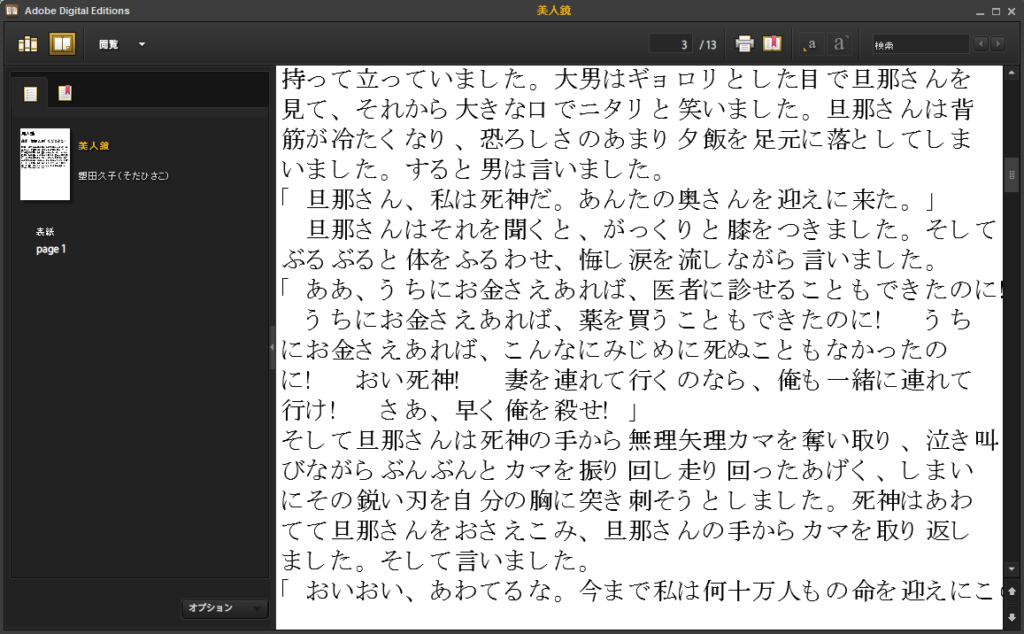Go to previous search result arrow
1024x634 pixels.
tap(981, 44)
